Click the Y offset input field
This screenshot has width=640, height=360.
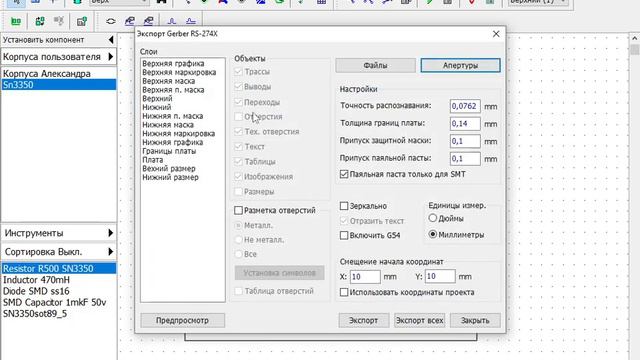[440, 277]
